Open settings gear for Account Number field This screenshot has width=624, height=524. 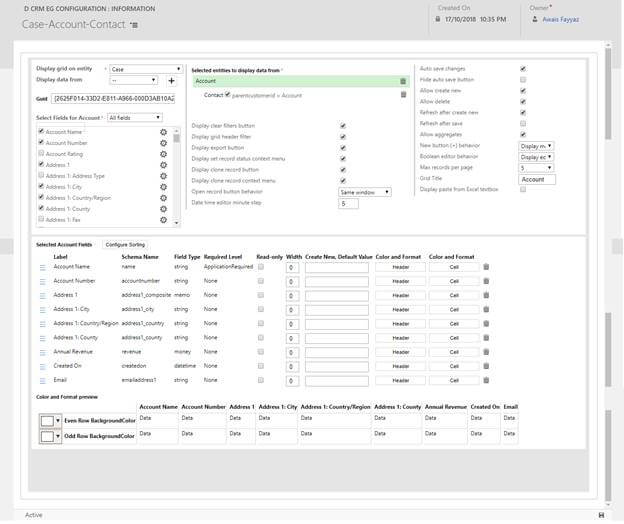tap(163, 143)
